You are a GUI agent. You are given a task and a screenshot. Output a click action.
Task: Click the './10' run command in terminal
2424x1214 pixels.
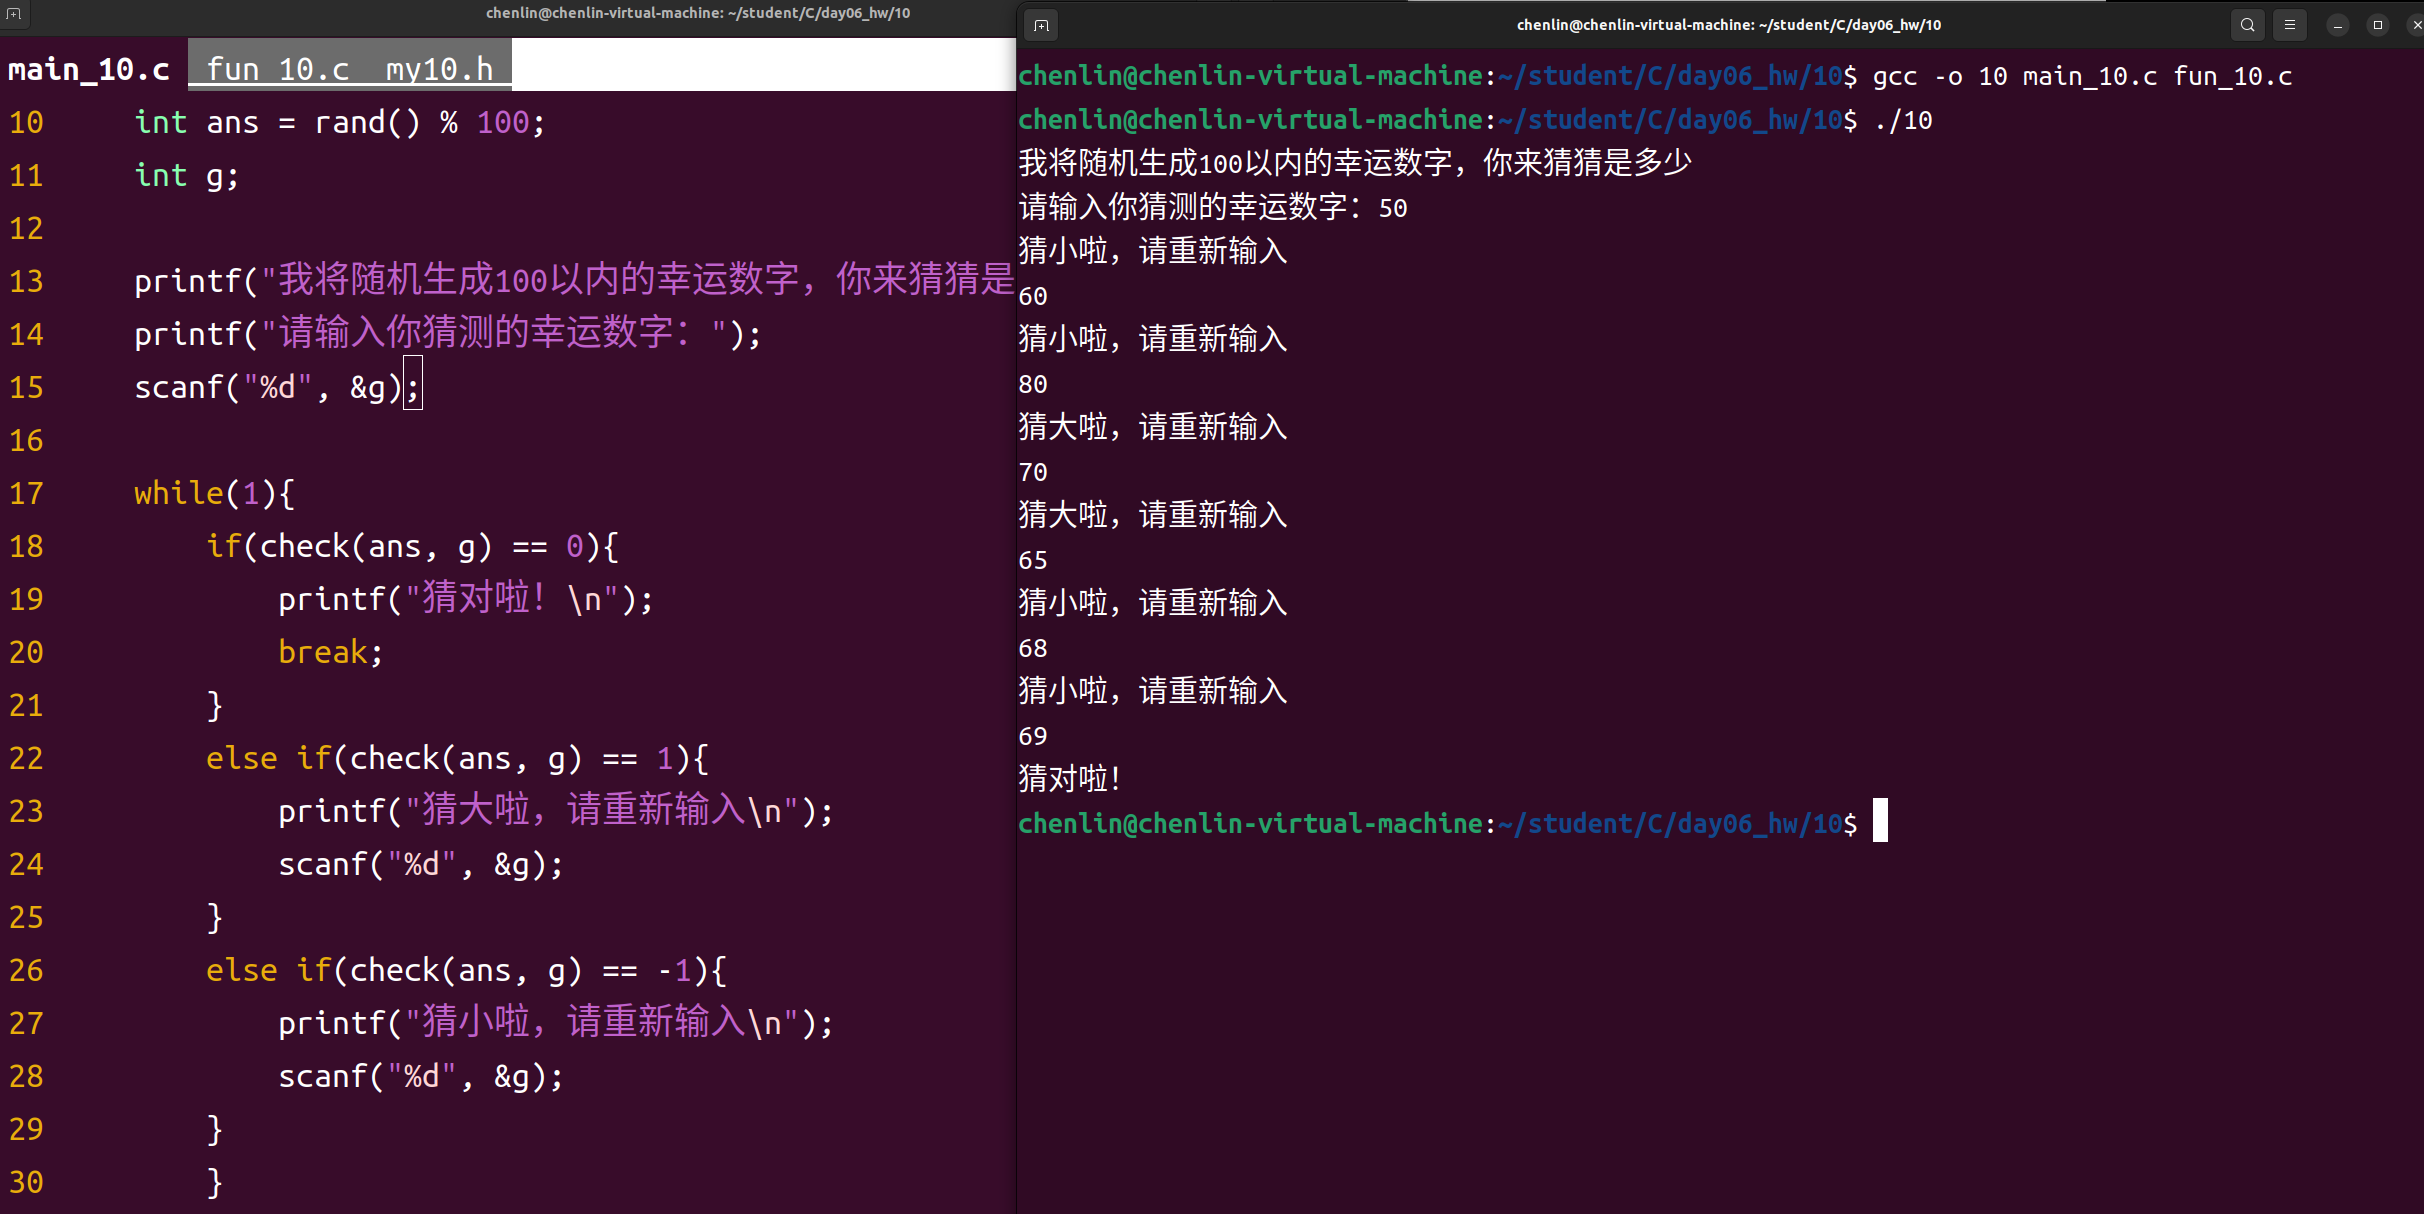coord(1903,120)
